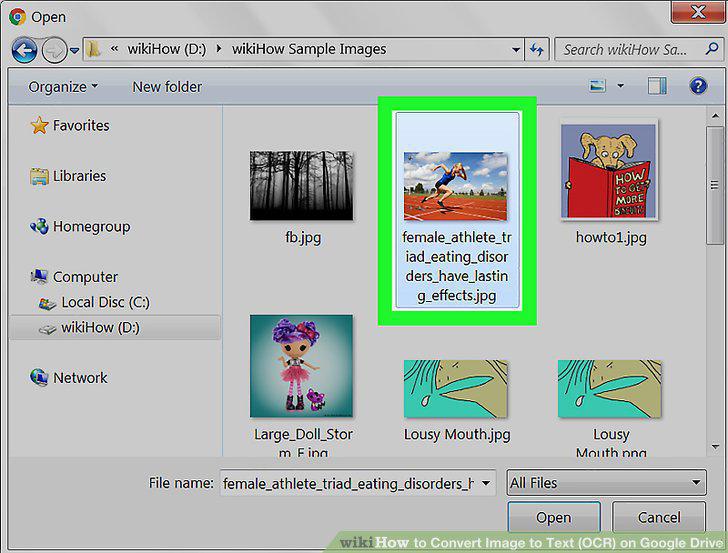
Task: Click the Local Disc (C:) drive icon
Action: (x=47, y=303)
